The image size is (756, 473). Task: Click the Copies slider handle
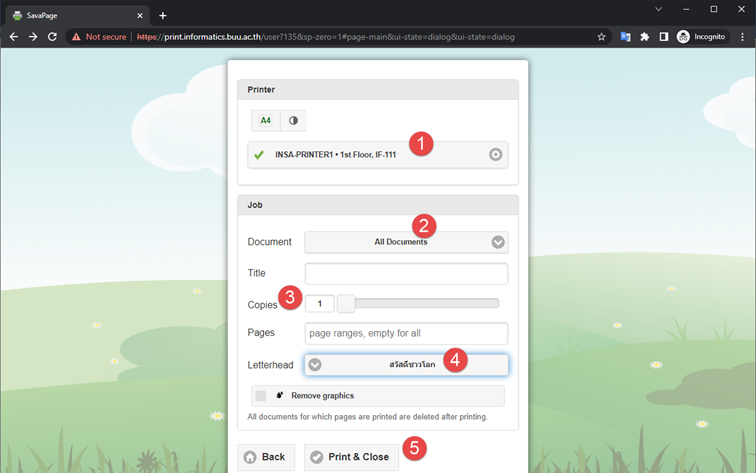click(346, 304)
